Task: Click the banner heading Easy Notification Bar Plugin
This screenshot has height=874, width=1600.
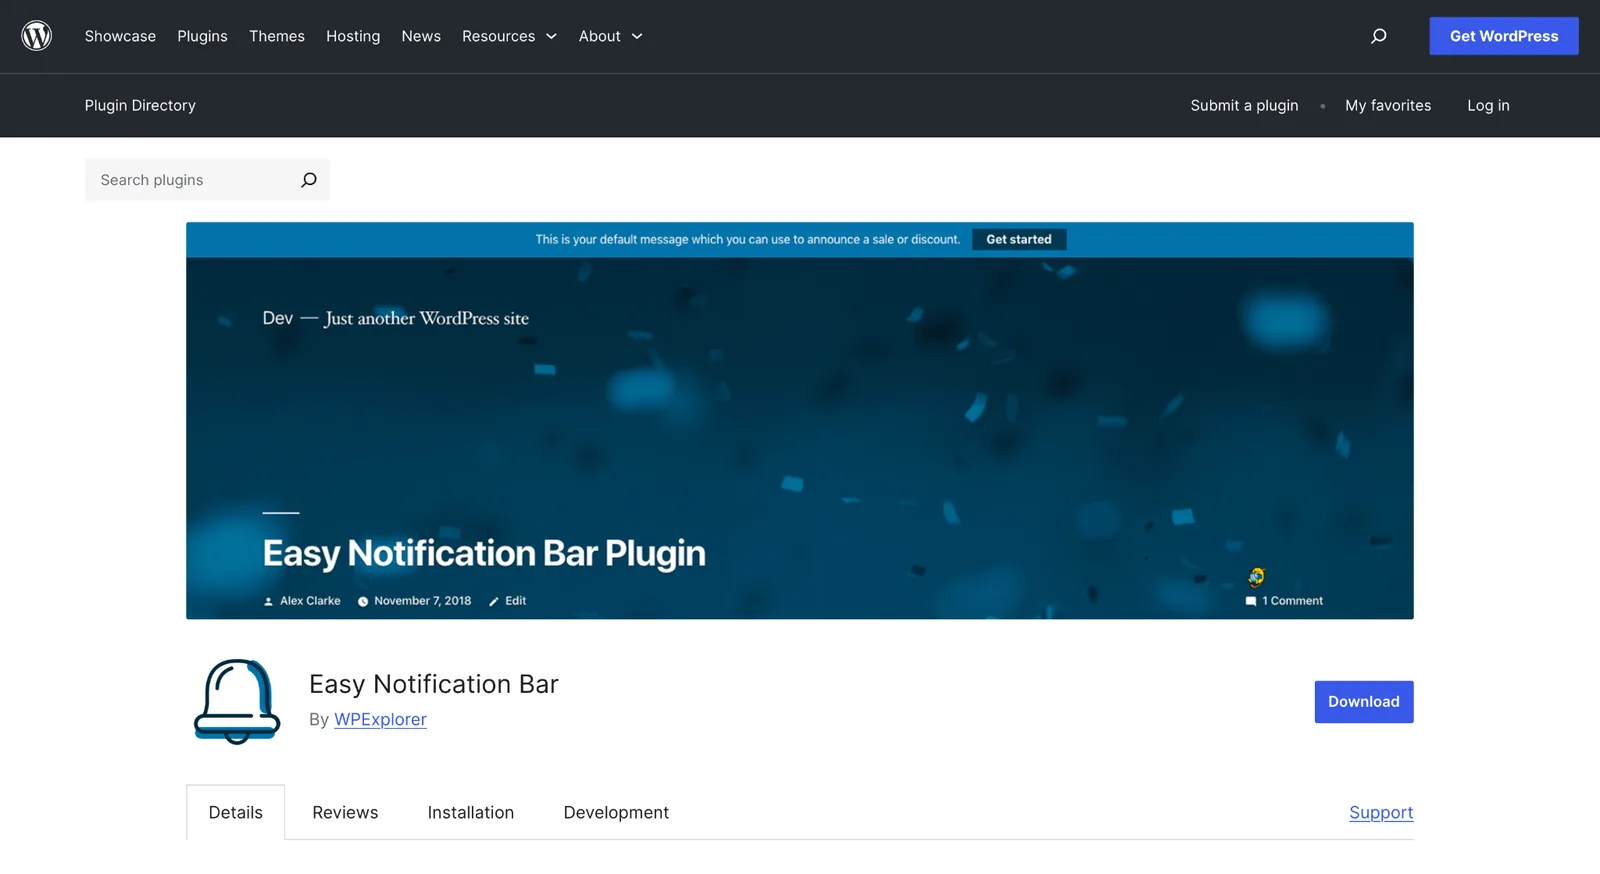Action: 484,553
